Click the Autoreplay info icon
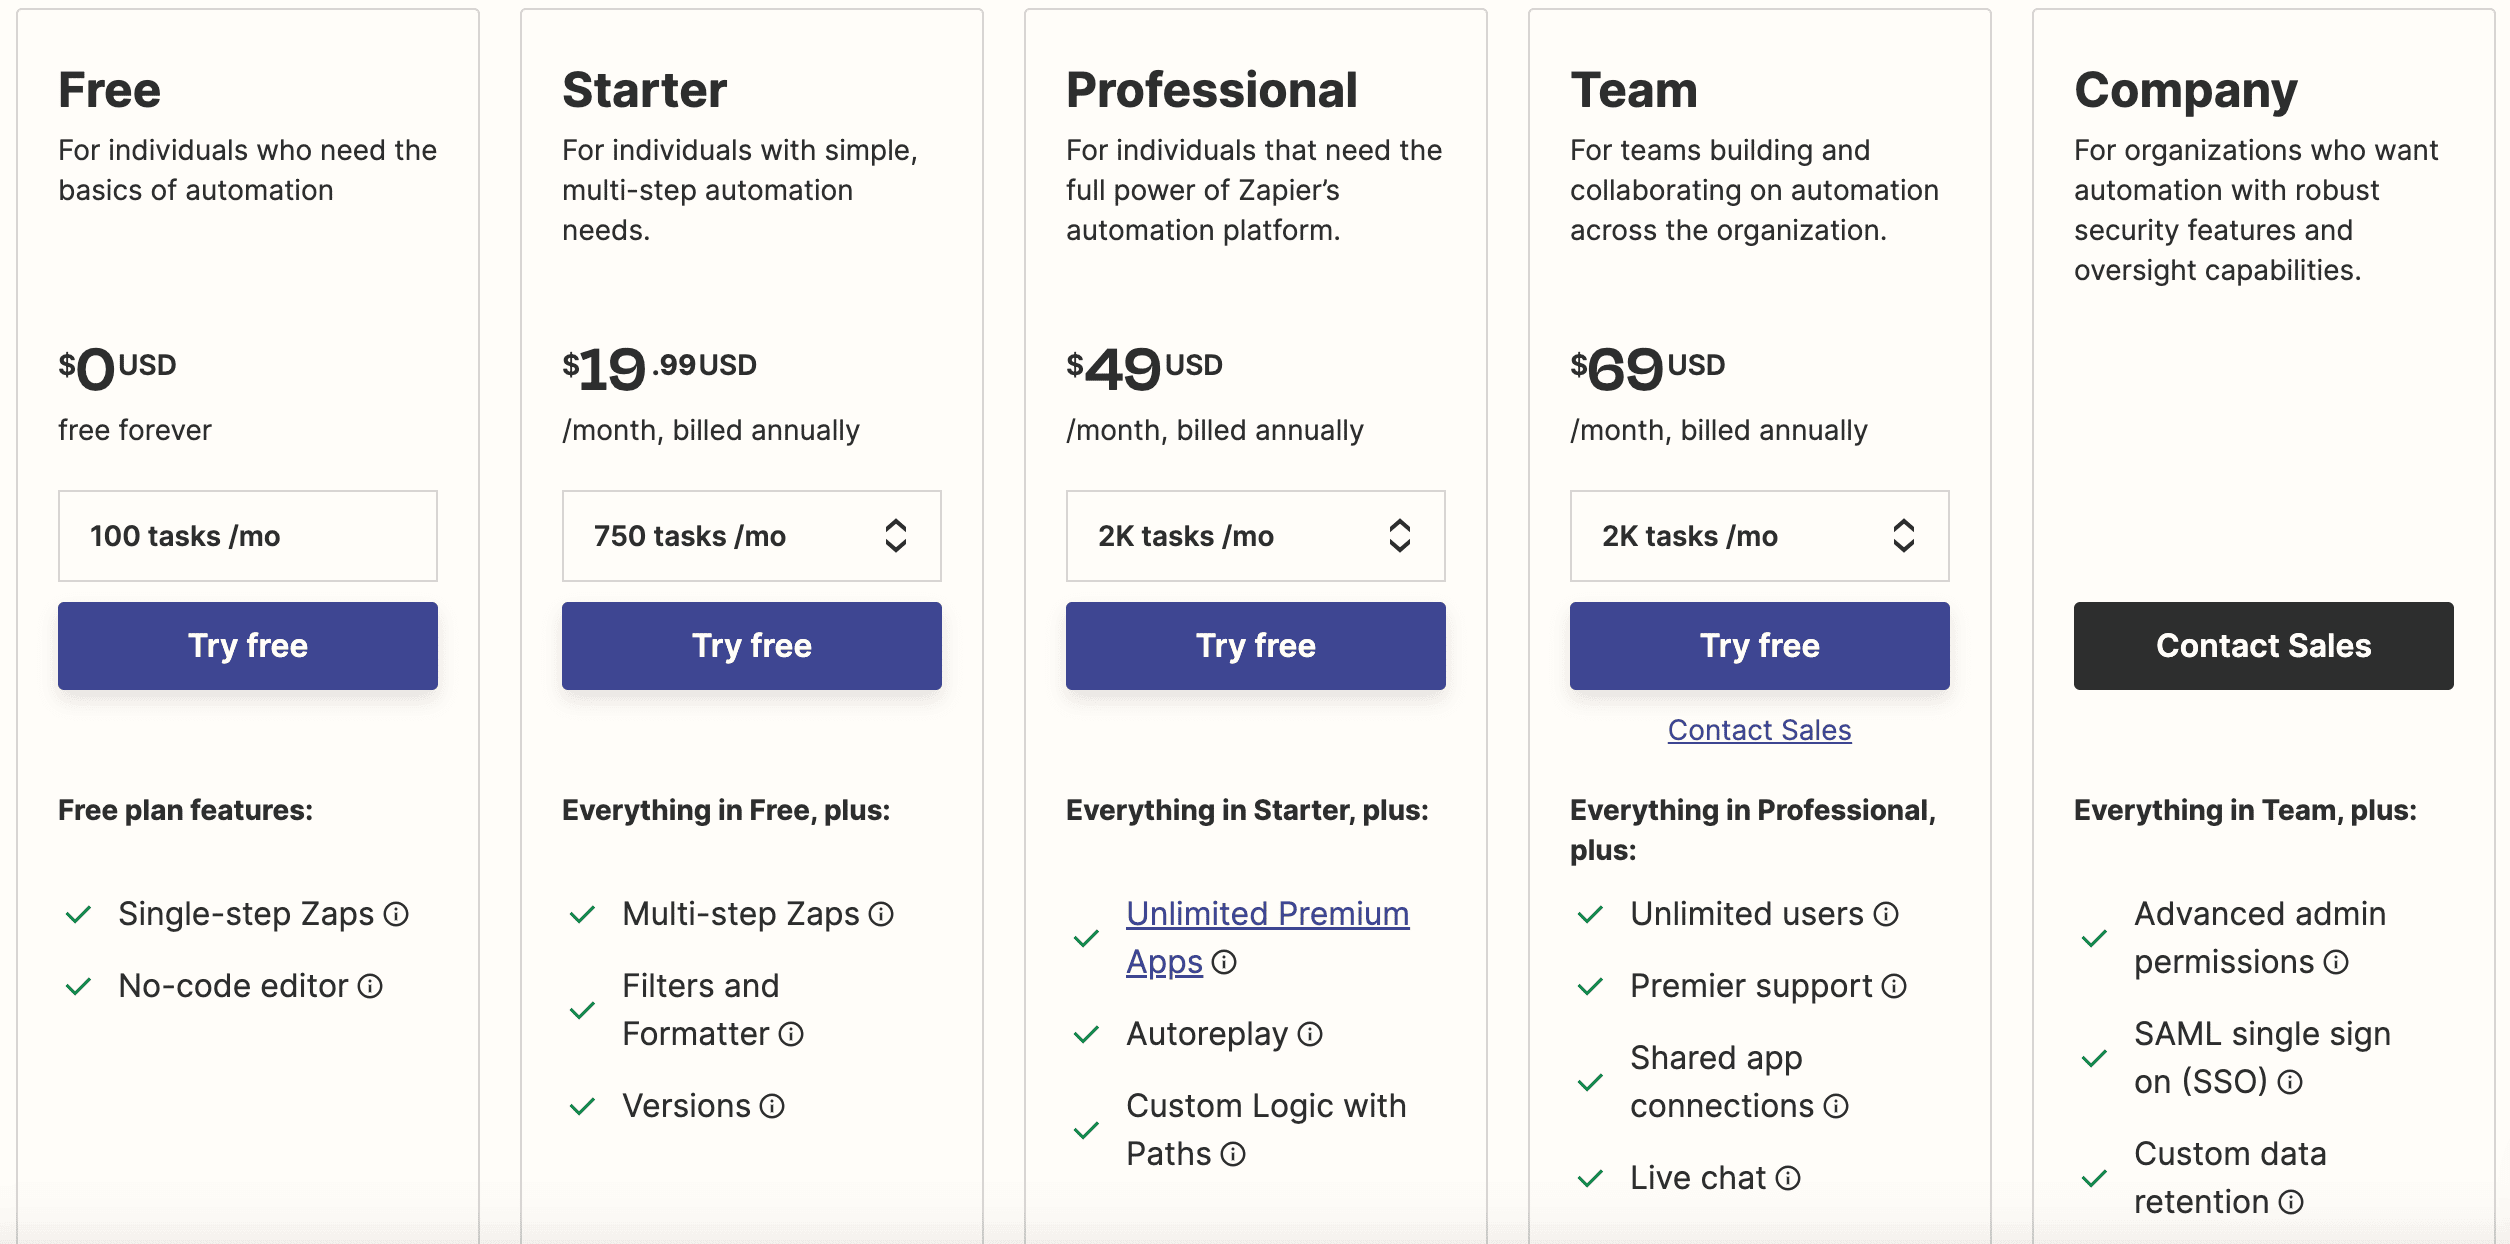 pos(1310,1034)
